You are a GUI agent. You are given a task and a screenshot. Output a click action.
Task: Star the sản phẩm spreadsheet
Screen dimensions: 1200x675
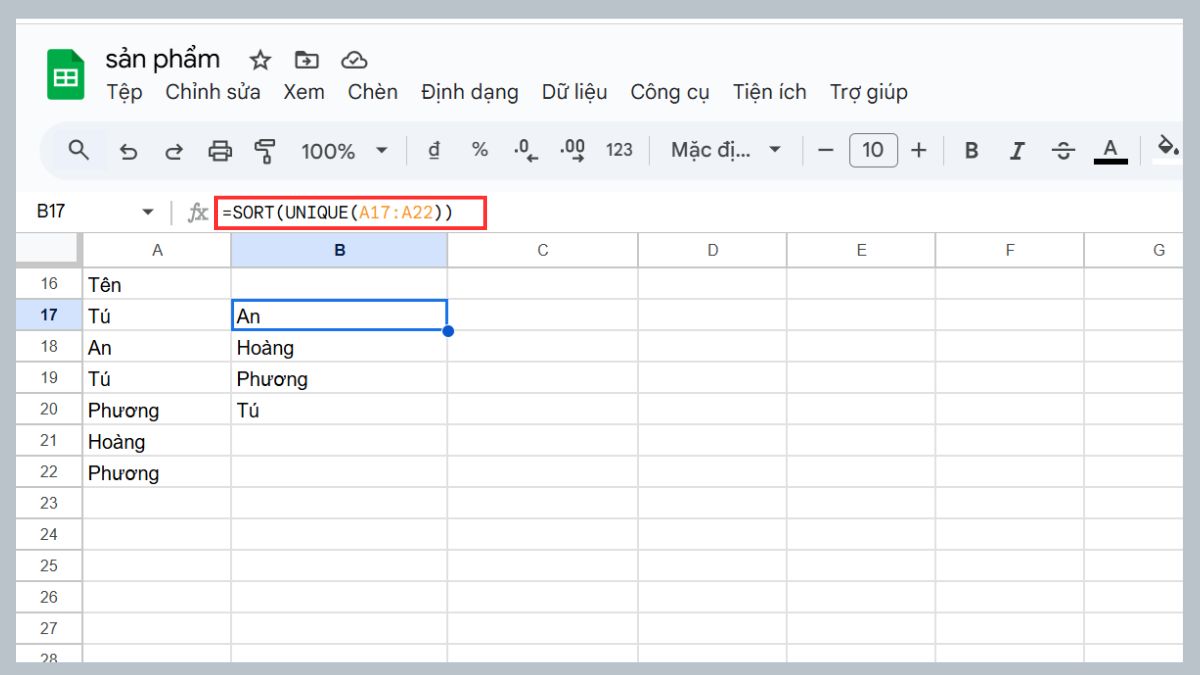pos(260,60)
